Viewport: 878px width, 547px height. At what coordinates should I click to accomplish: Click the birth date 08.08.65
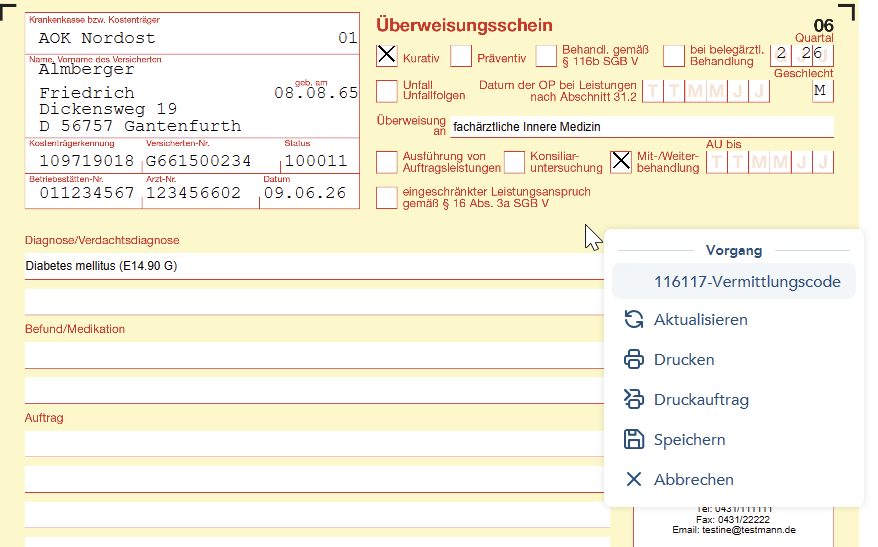[316, 93]
